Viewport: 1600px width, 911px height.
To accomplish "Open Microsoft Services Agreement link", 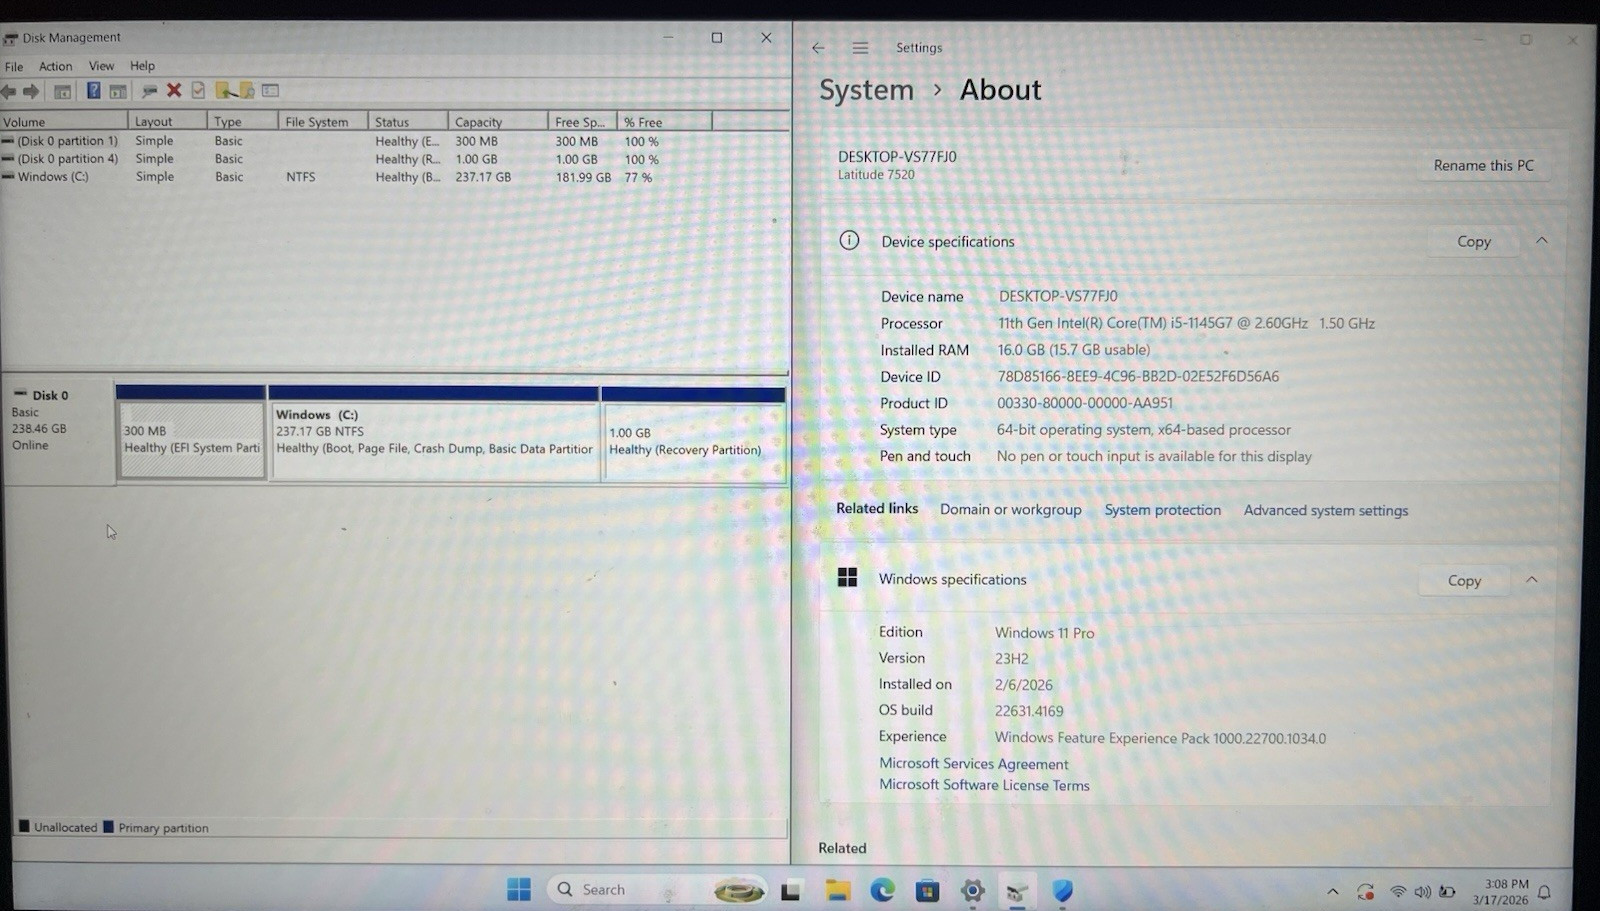I will 973,763.
